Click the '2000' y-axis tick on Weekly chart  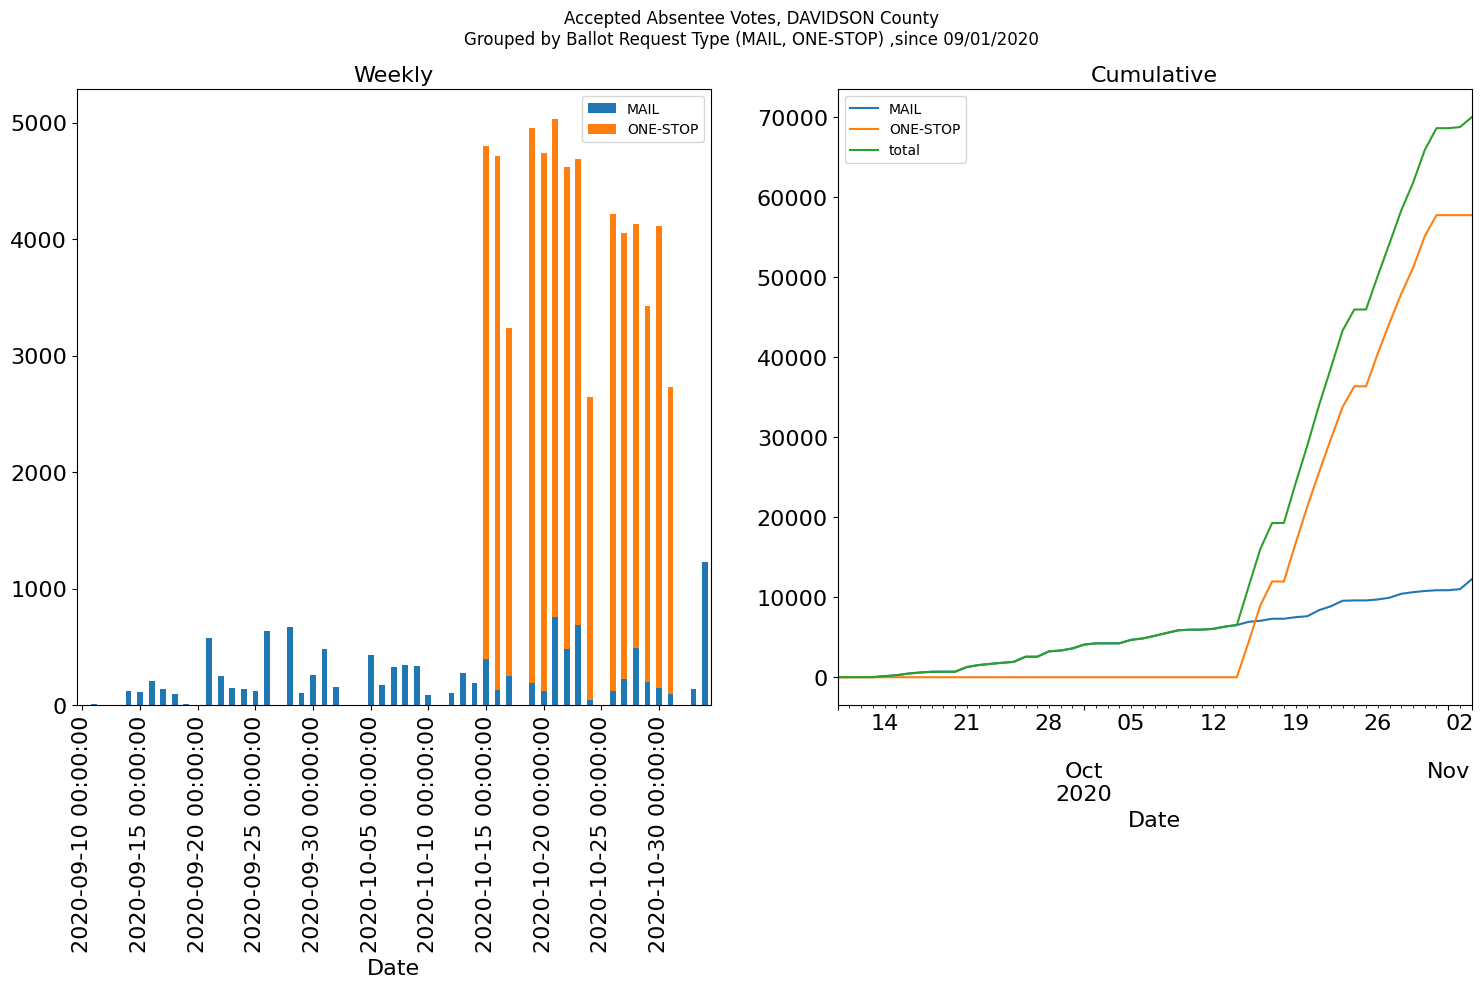pyautogui.click(x=39, y=473)
